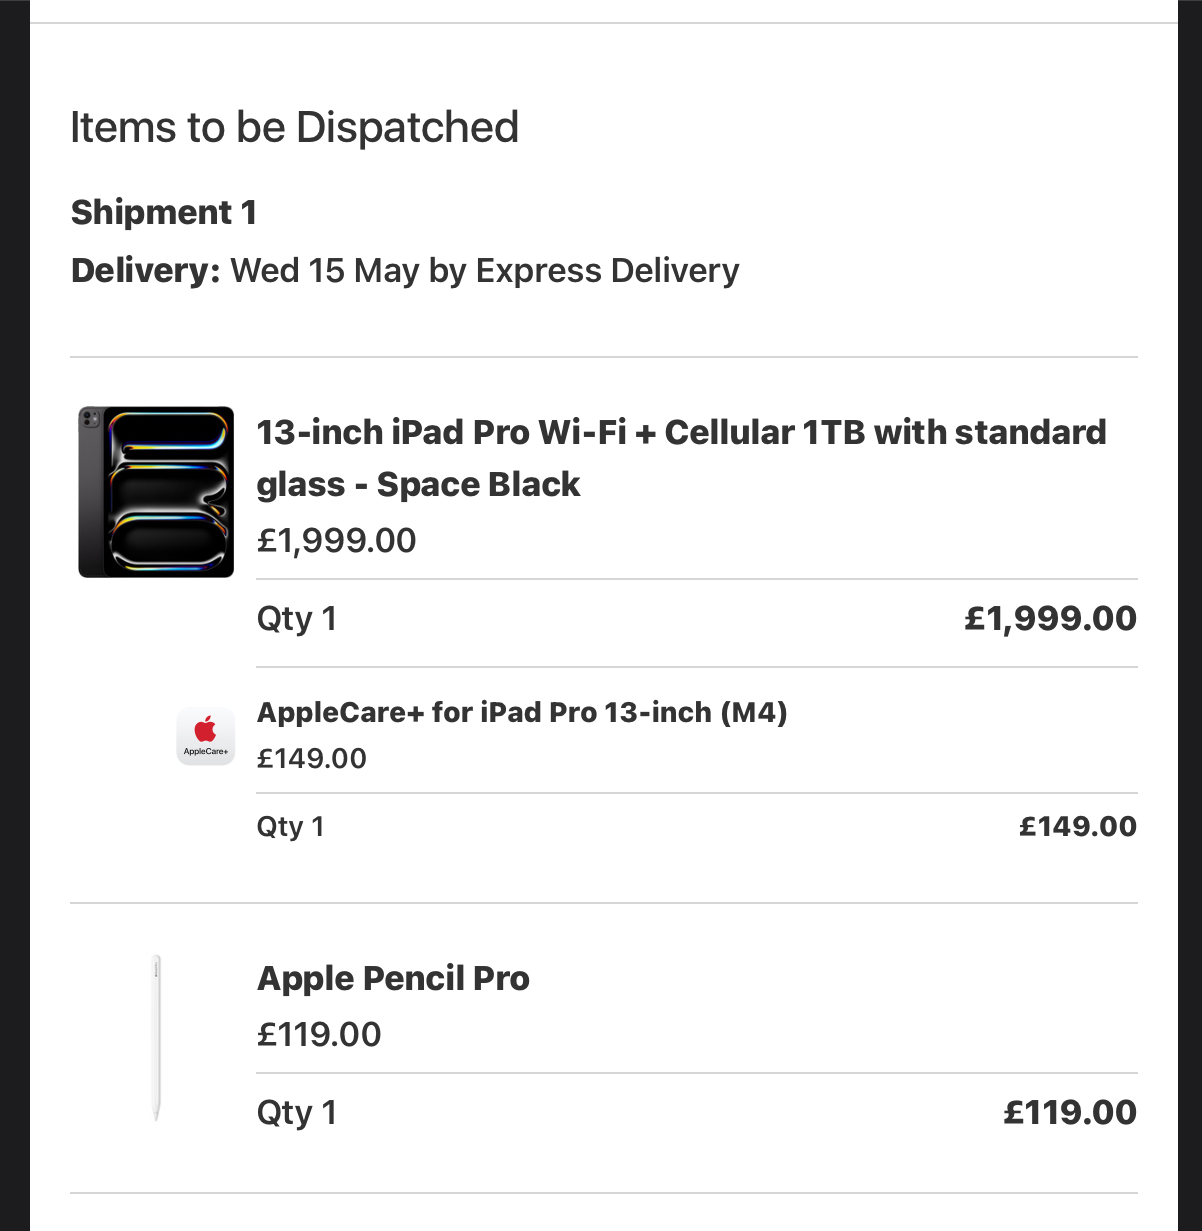Click the iPad Pro product image

coord(156,492)
